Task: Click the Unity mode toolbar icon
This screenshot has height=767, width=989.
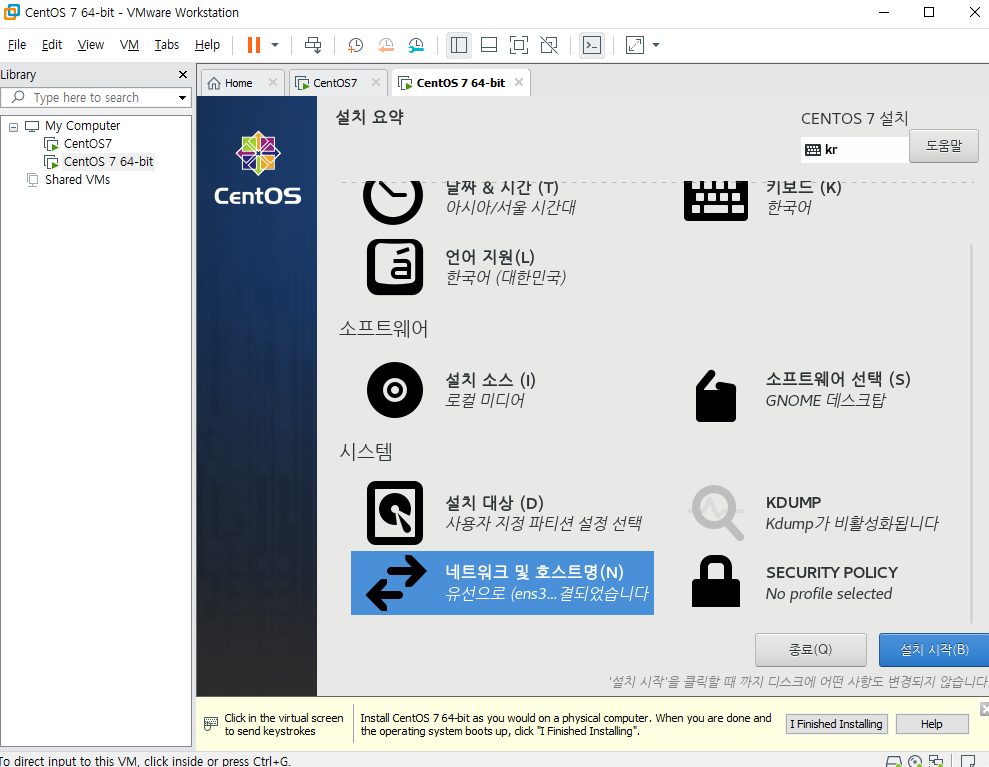Action: click(549, 45)
